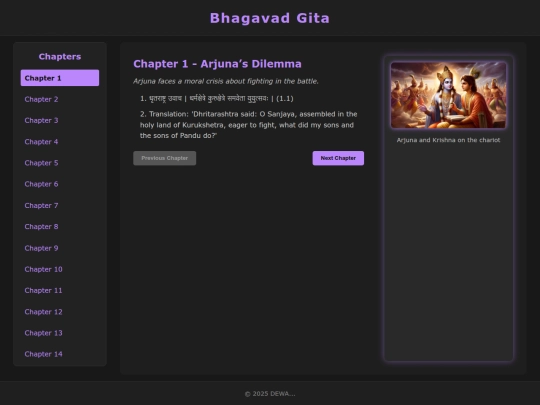The image size is (540, 405).
Task: Open the Arjuna and Krishna chariot image
Action: click(448, 95)
